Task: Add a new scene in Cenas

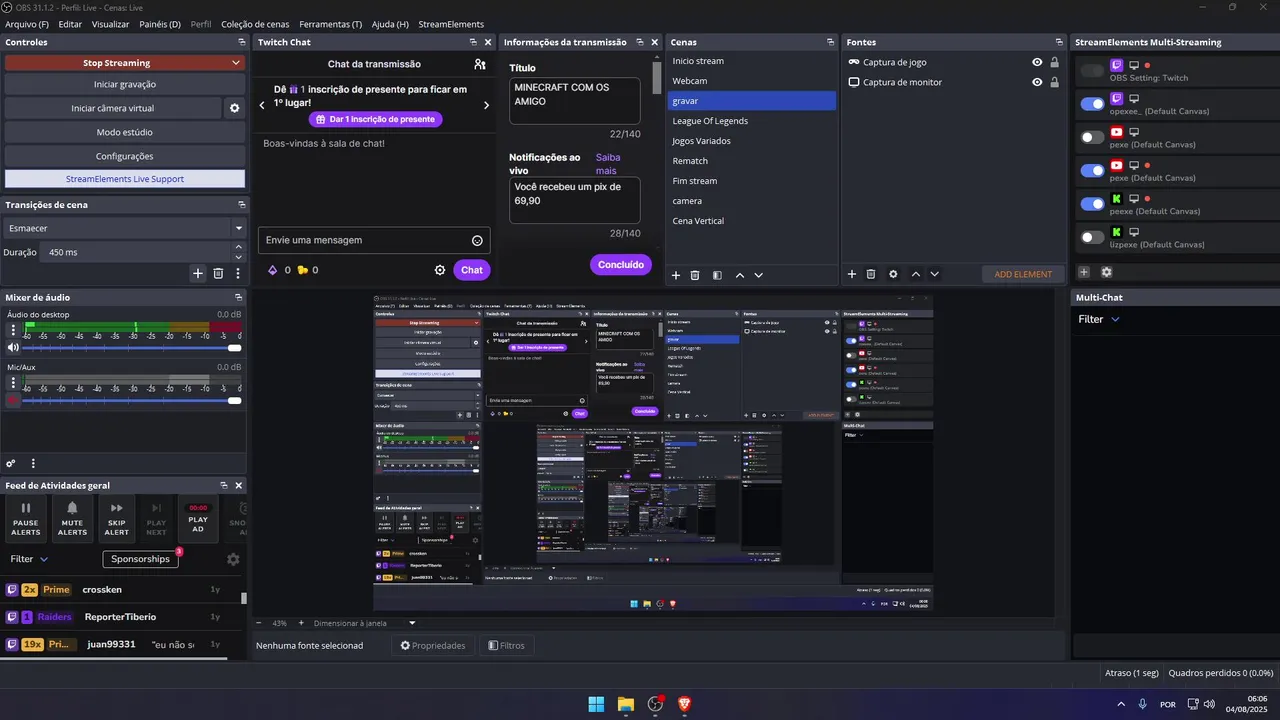Action: 676,274
